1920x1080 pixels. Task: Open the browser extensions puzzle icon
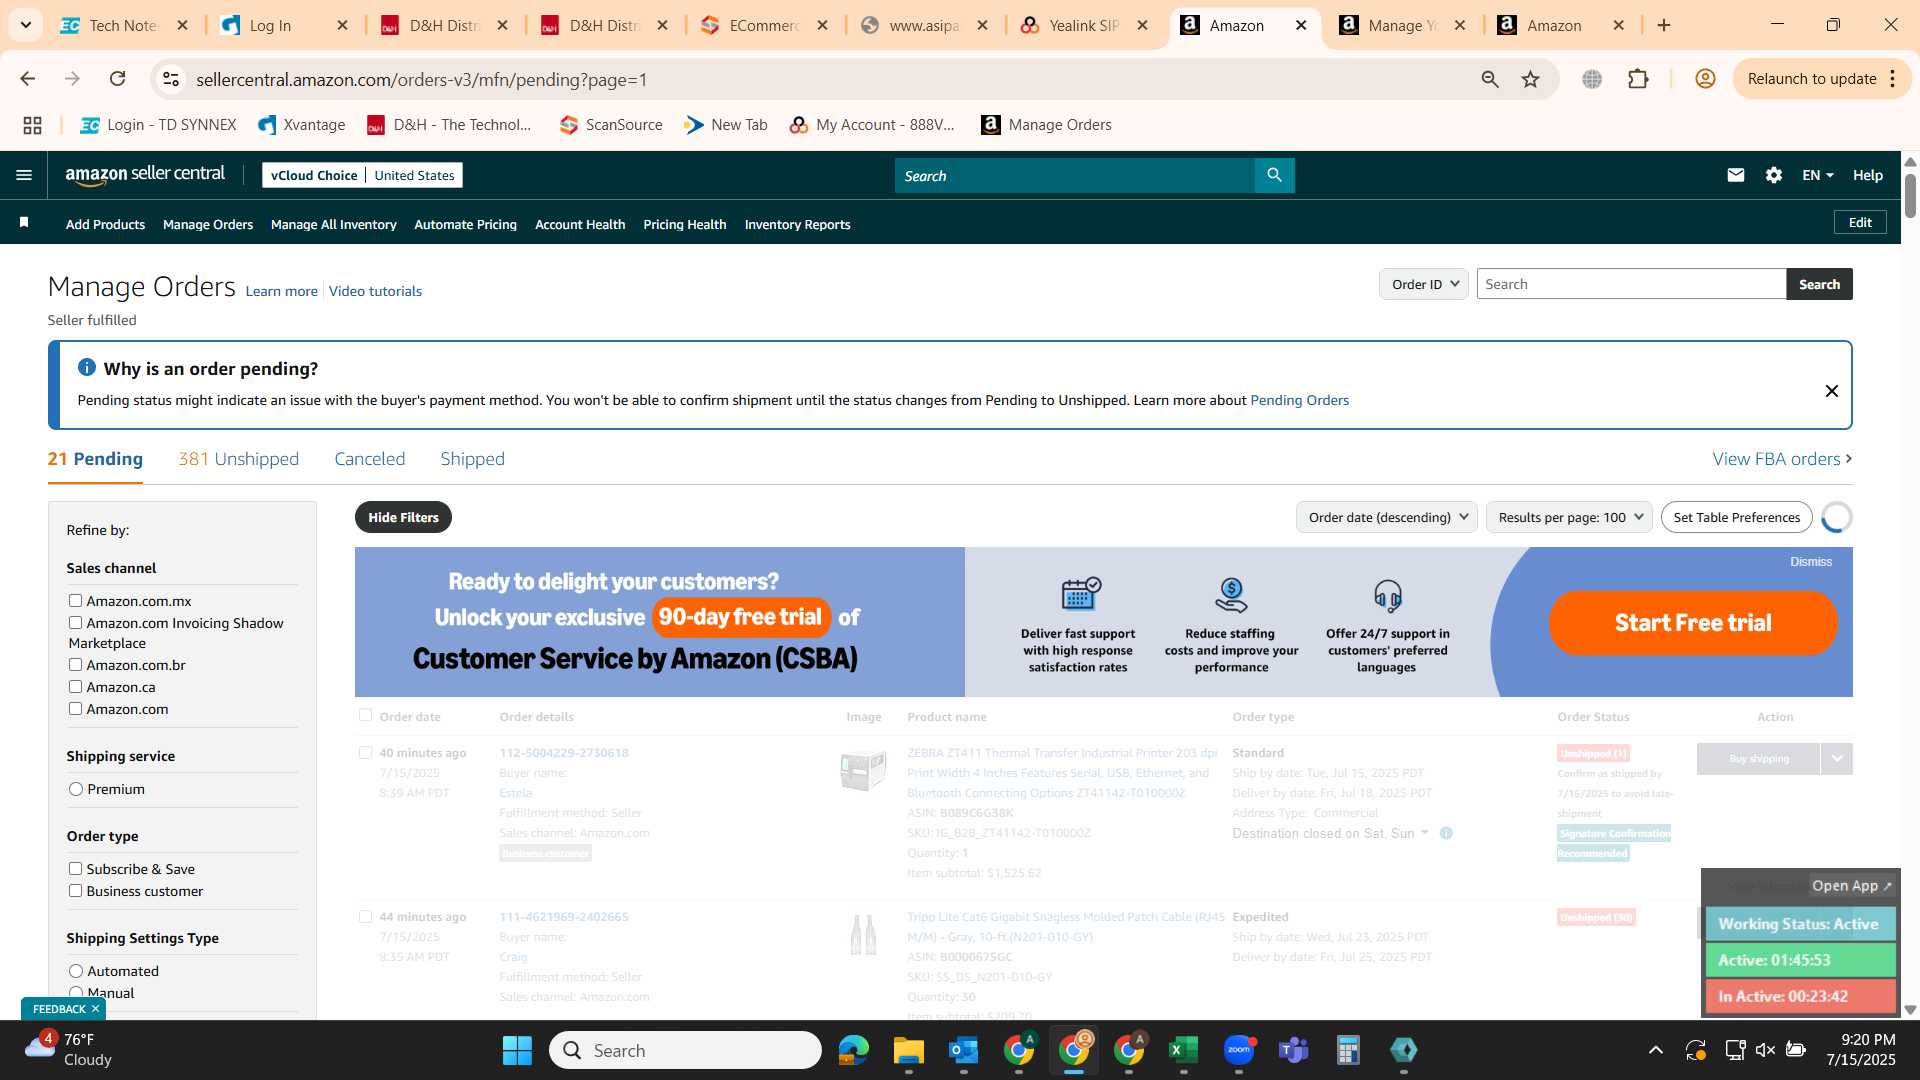(x=1638, y=79)
